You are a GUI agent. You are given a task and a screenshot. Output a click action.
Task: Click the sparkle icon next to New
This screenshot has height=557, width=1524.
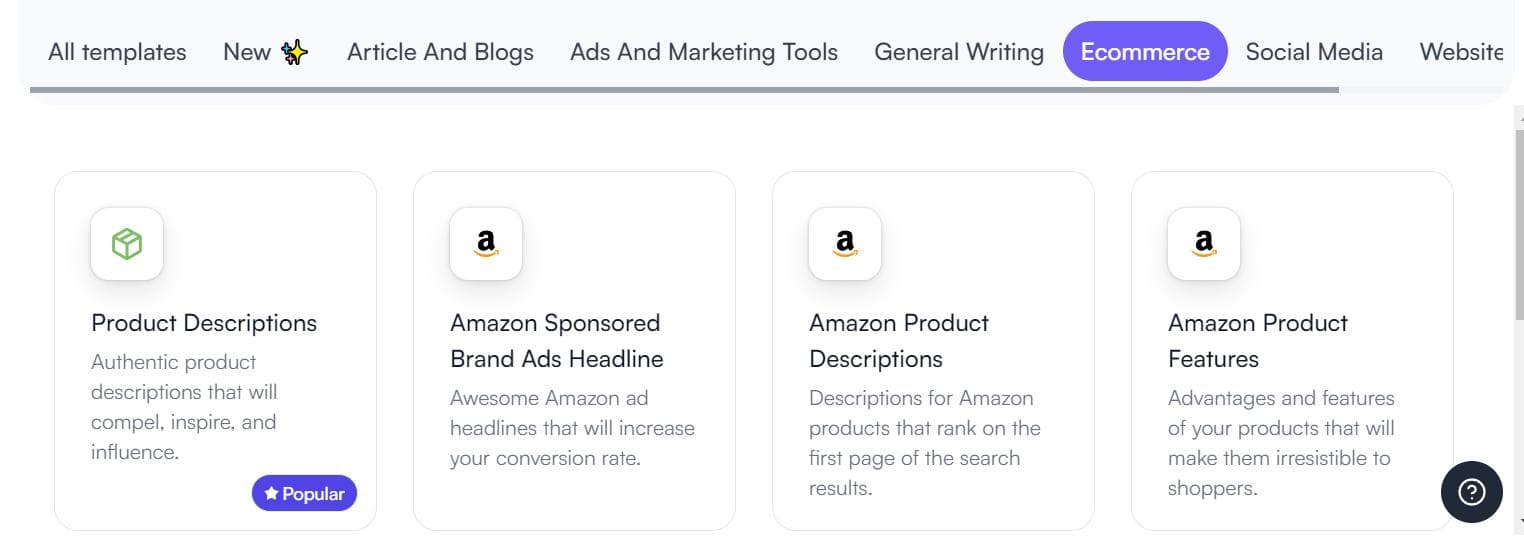[294, 53]
